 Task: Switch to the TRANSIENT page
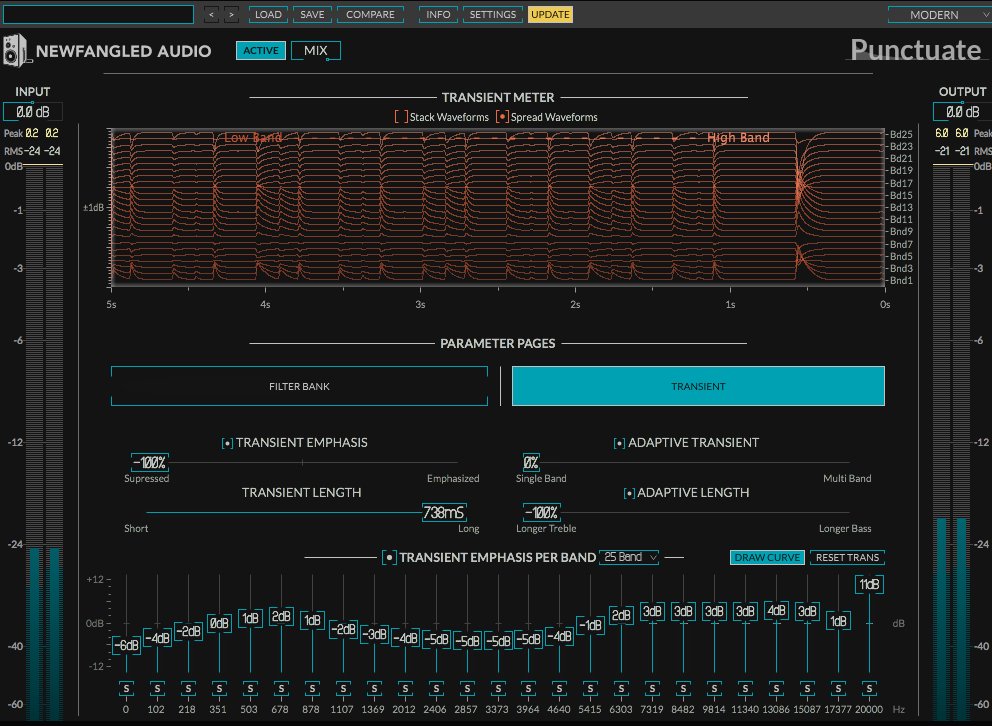point(698,386)
